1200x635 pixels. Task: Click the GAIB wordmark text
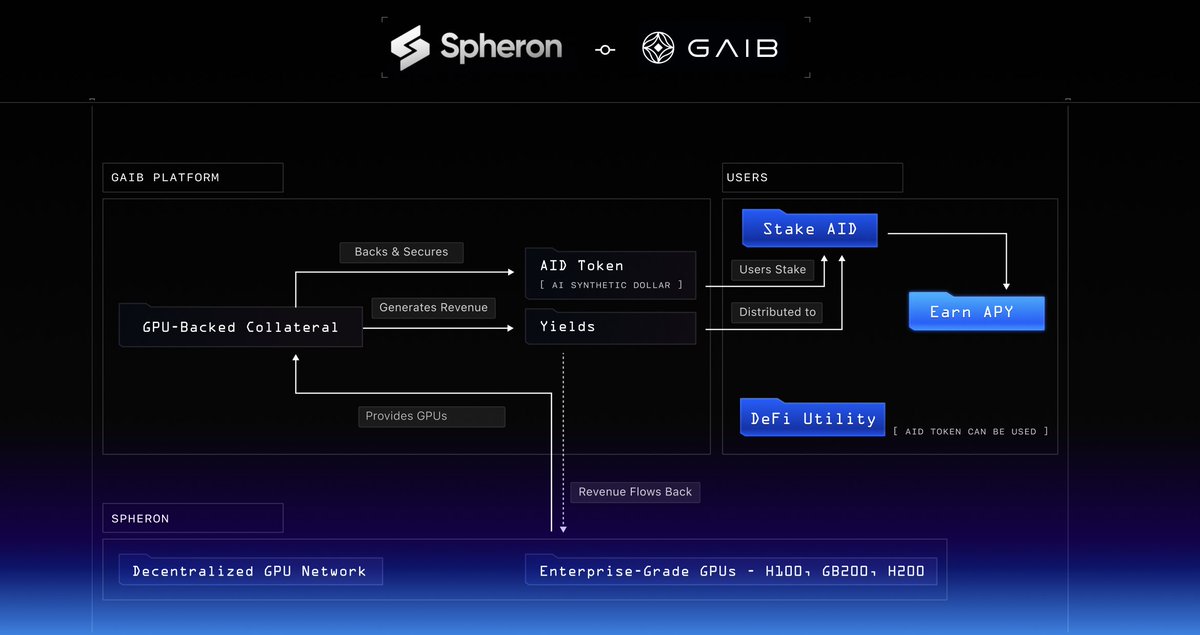tap(732, 48)
